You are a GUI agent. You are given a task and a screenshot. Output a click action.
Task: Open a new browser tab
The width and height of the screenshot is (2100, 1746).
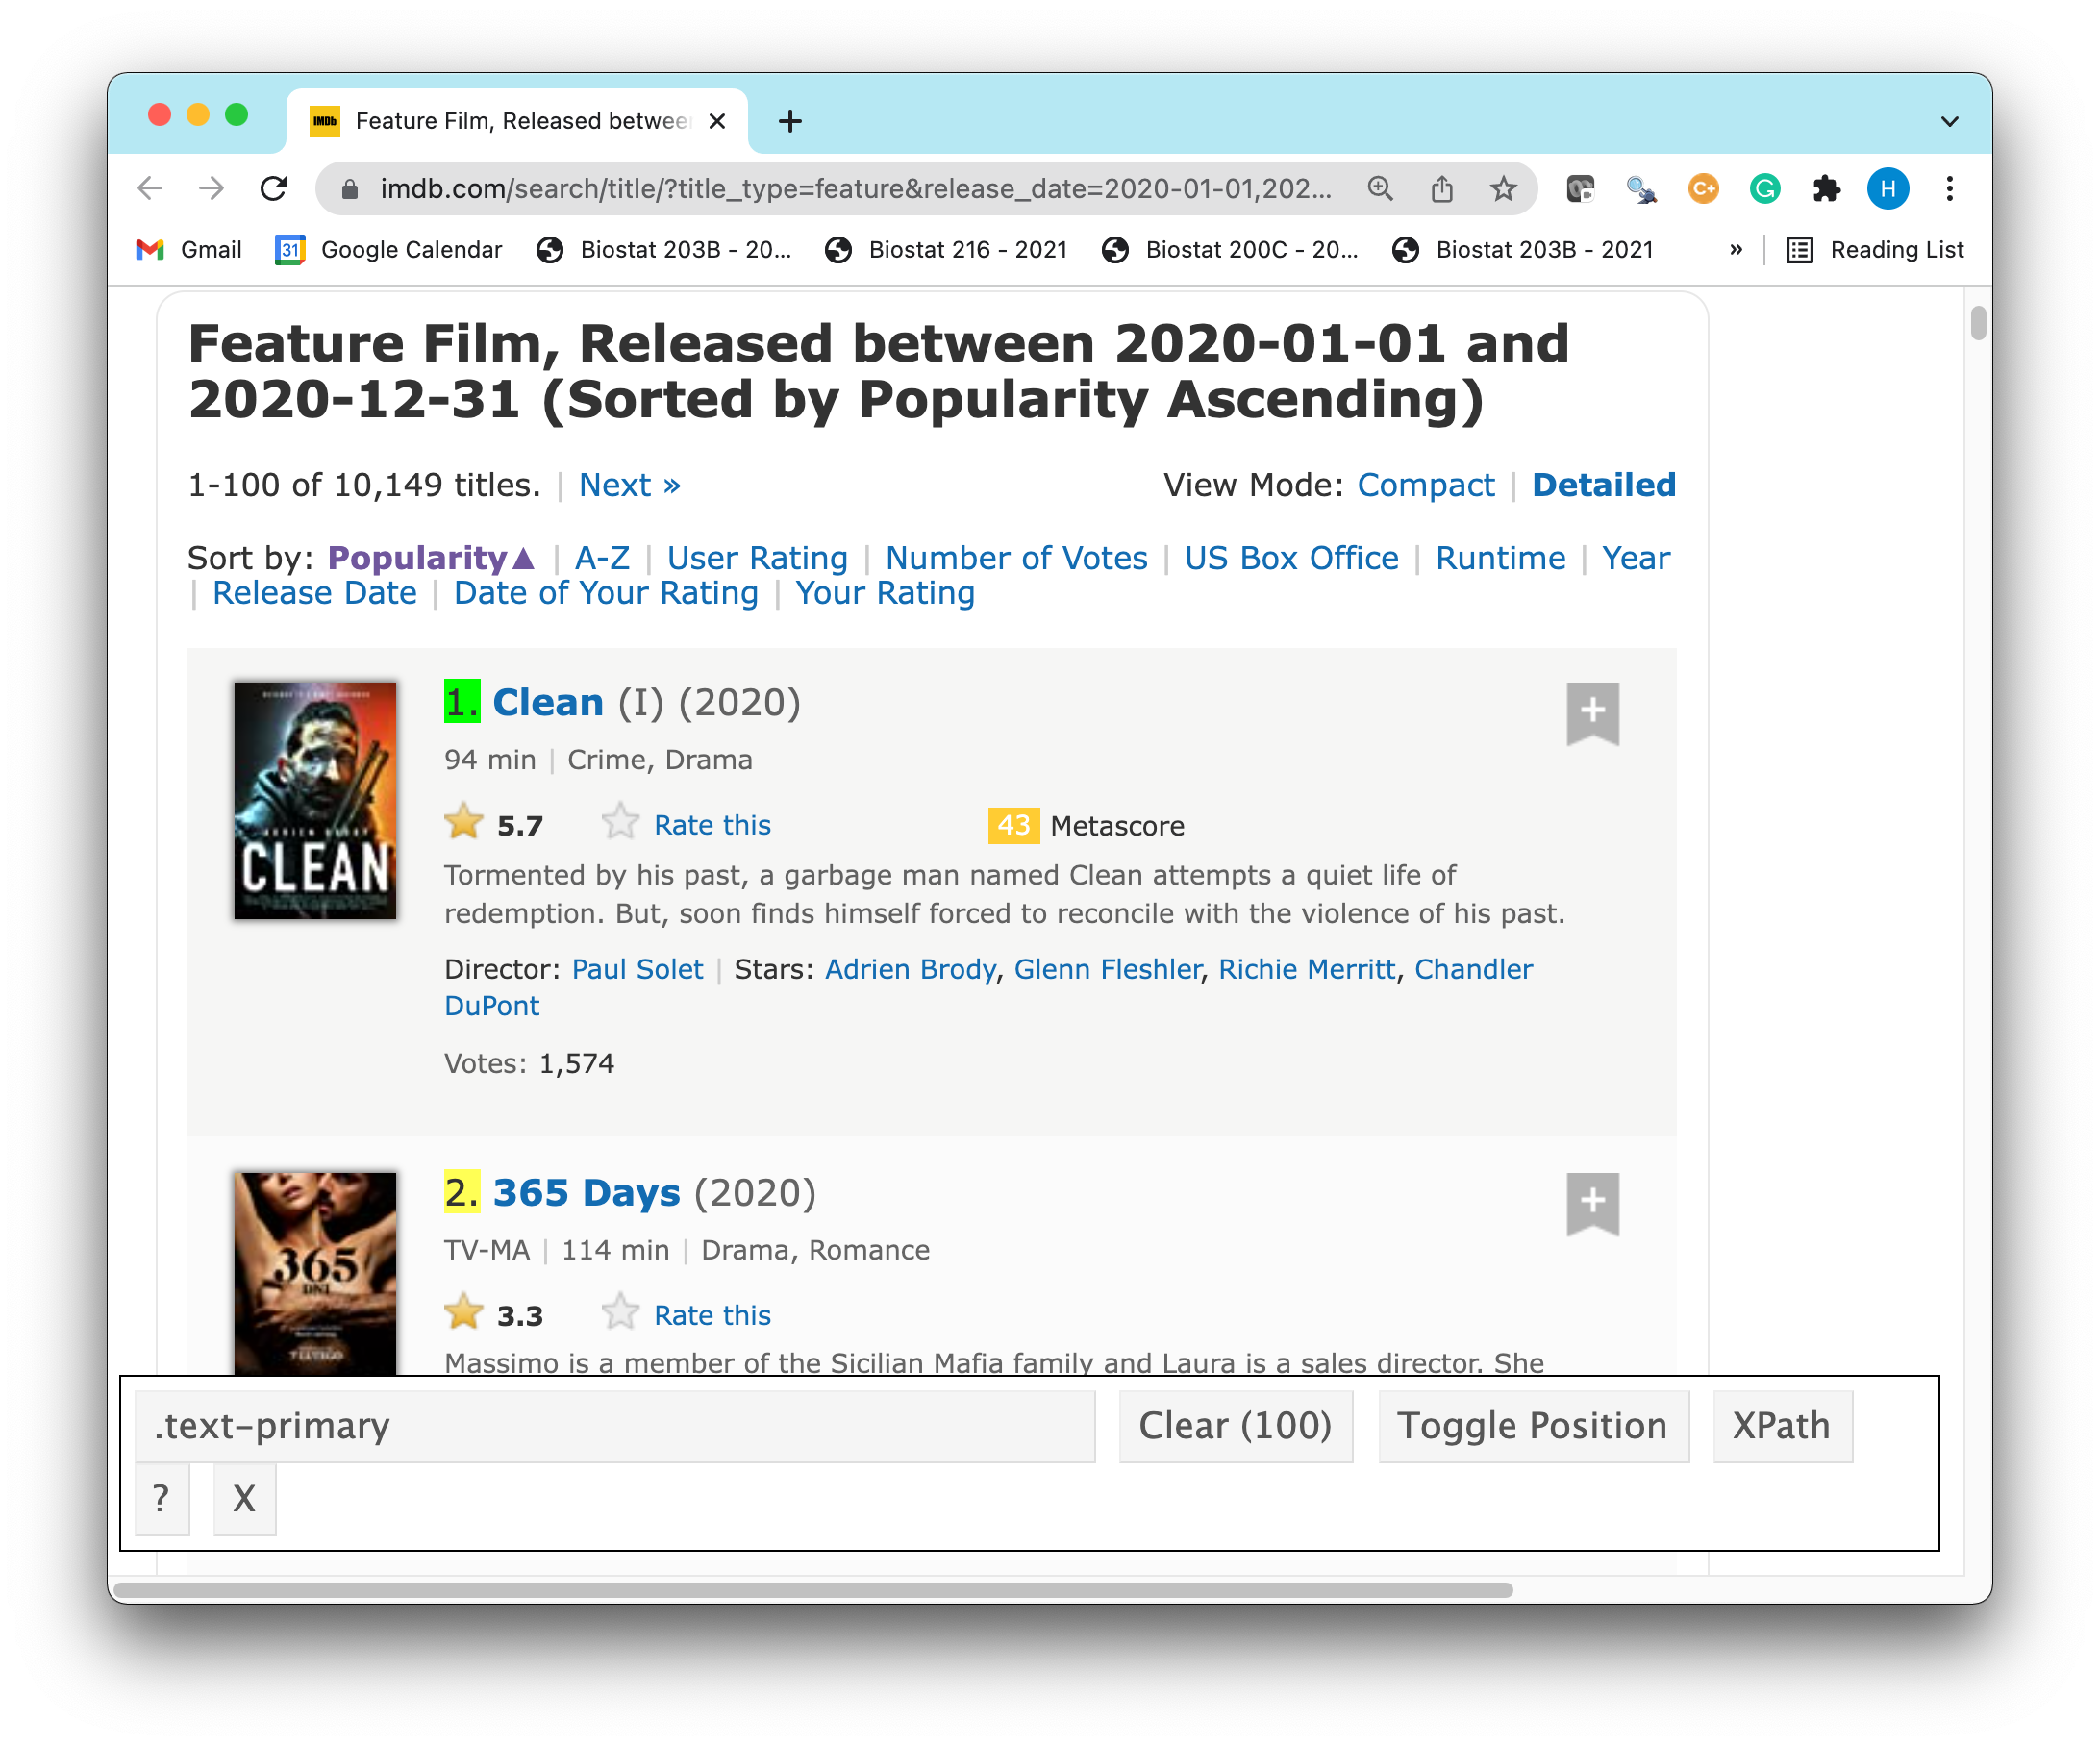[790, 122]
